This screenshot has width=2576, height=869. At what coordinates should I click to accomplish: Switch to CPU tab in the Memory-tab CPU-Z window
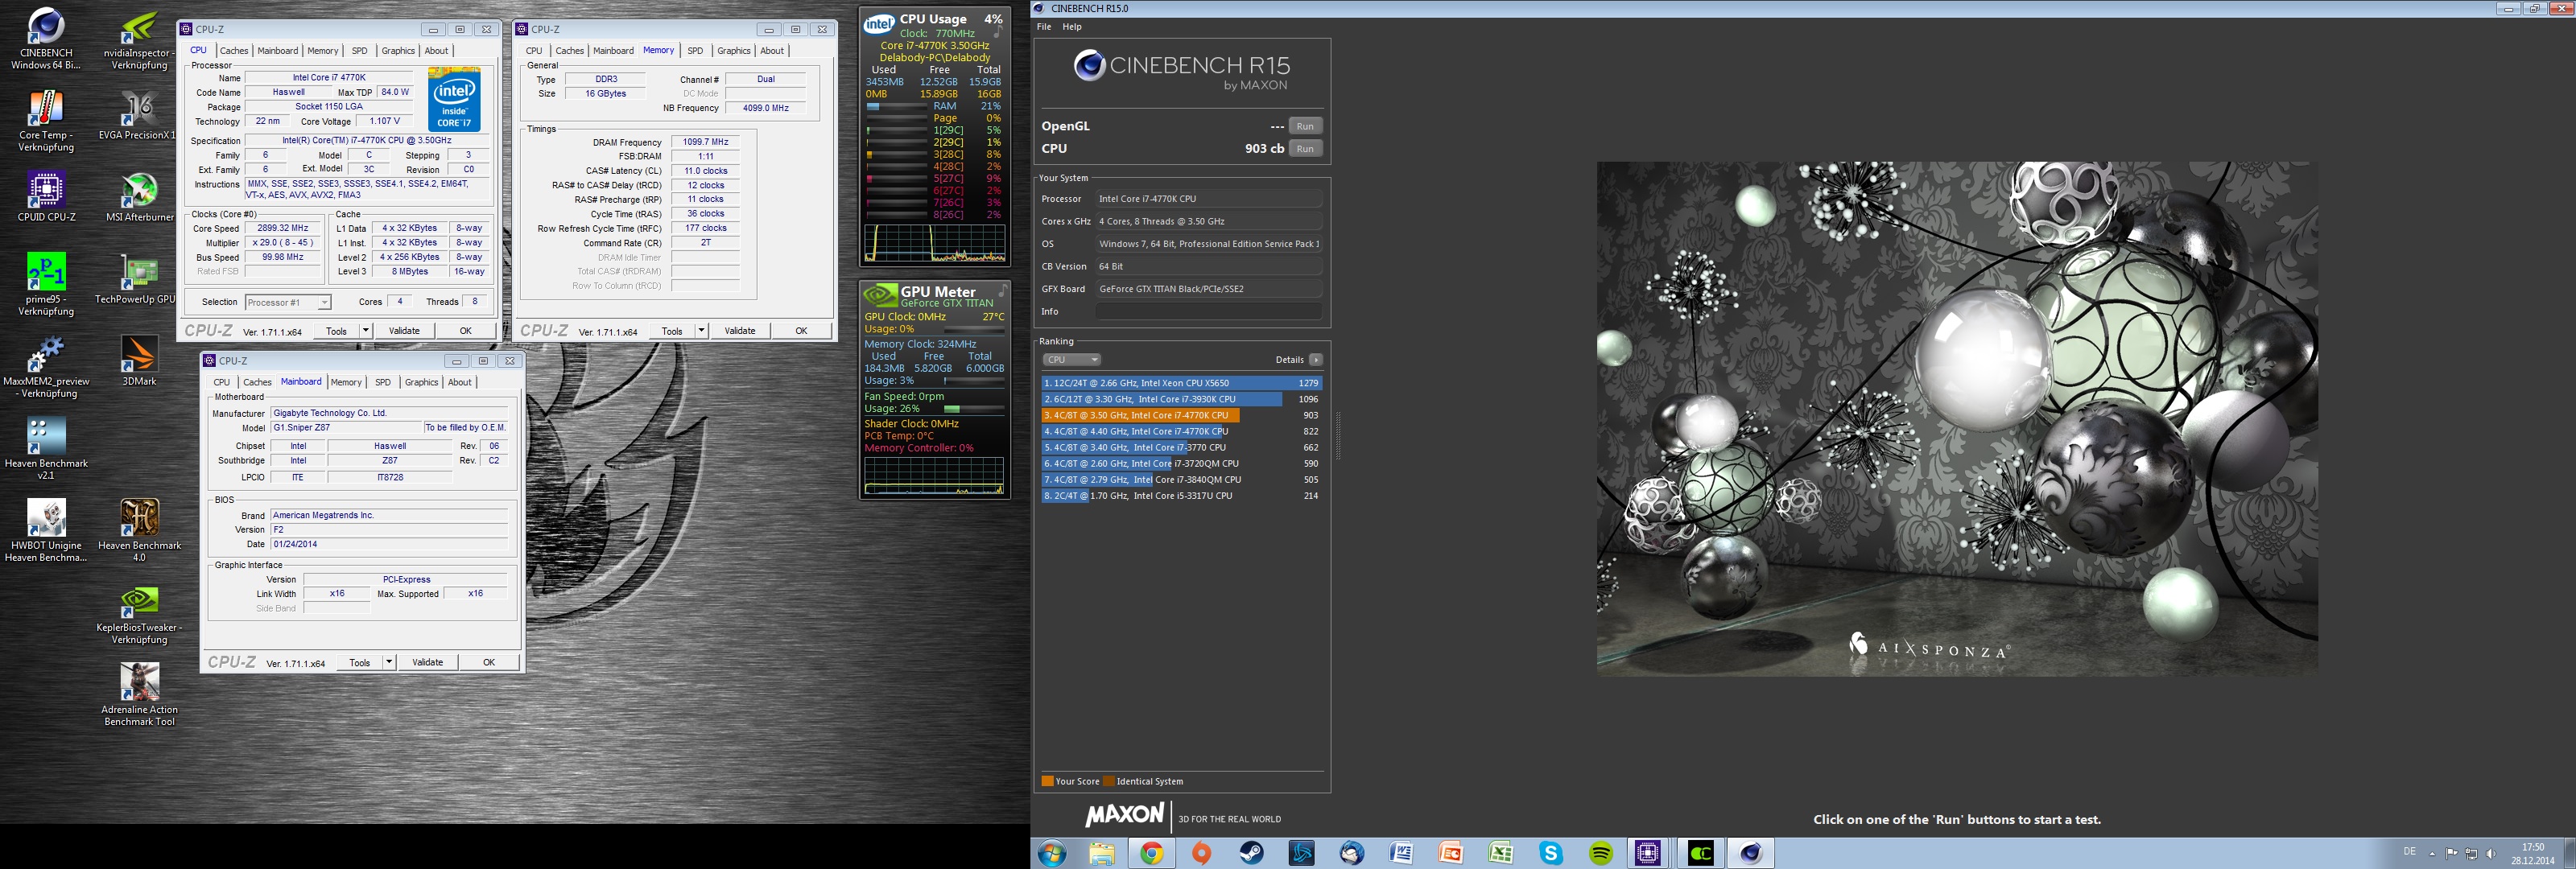tap(534, 51)
